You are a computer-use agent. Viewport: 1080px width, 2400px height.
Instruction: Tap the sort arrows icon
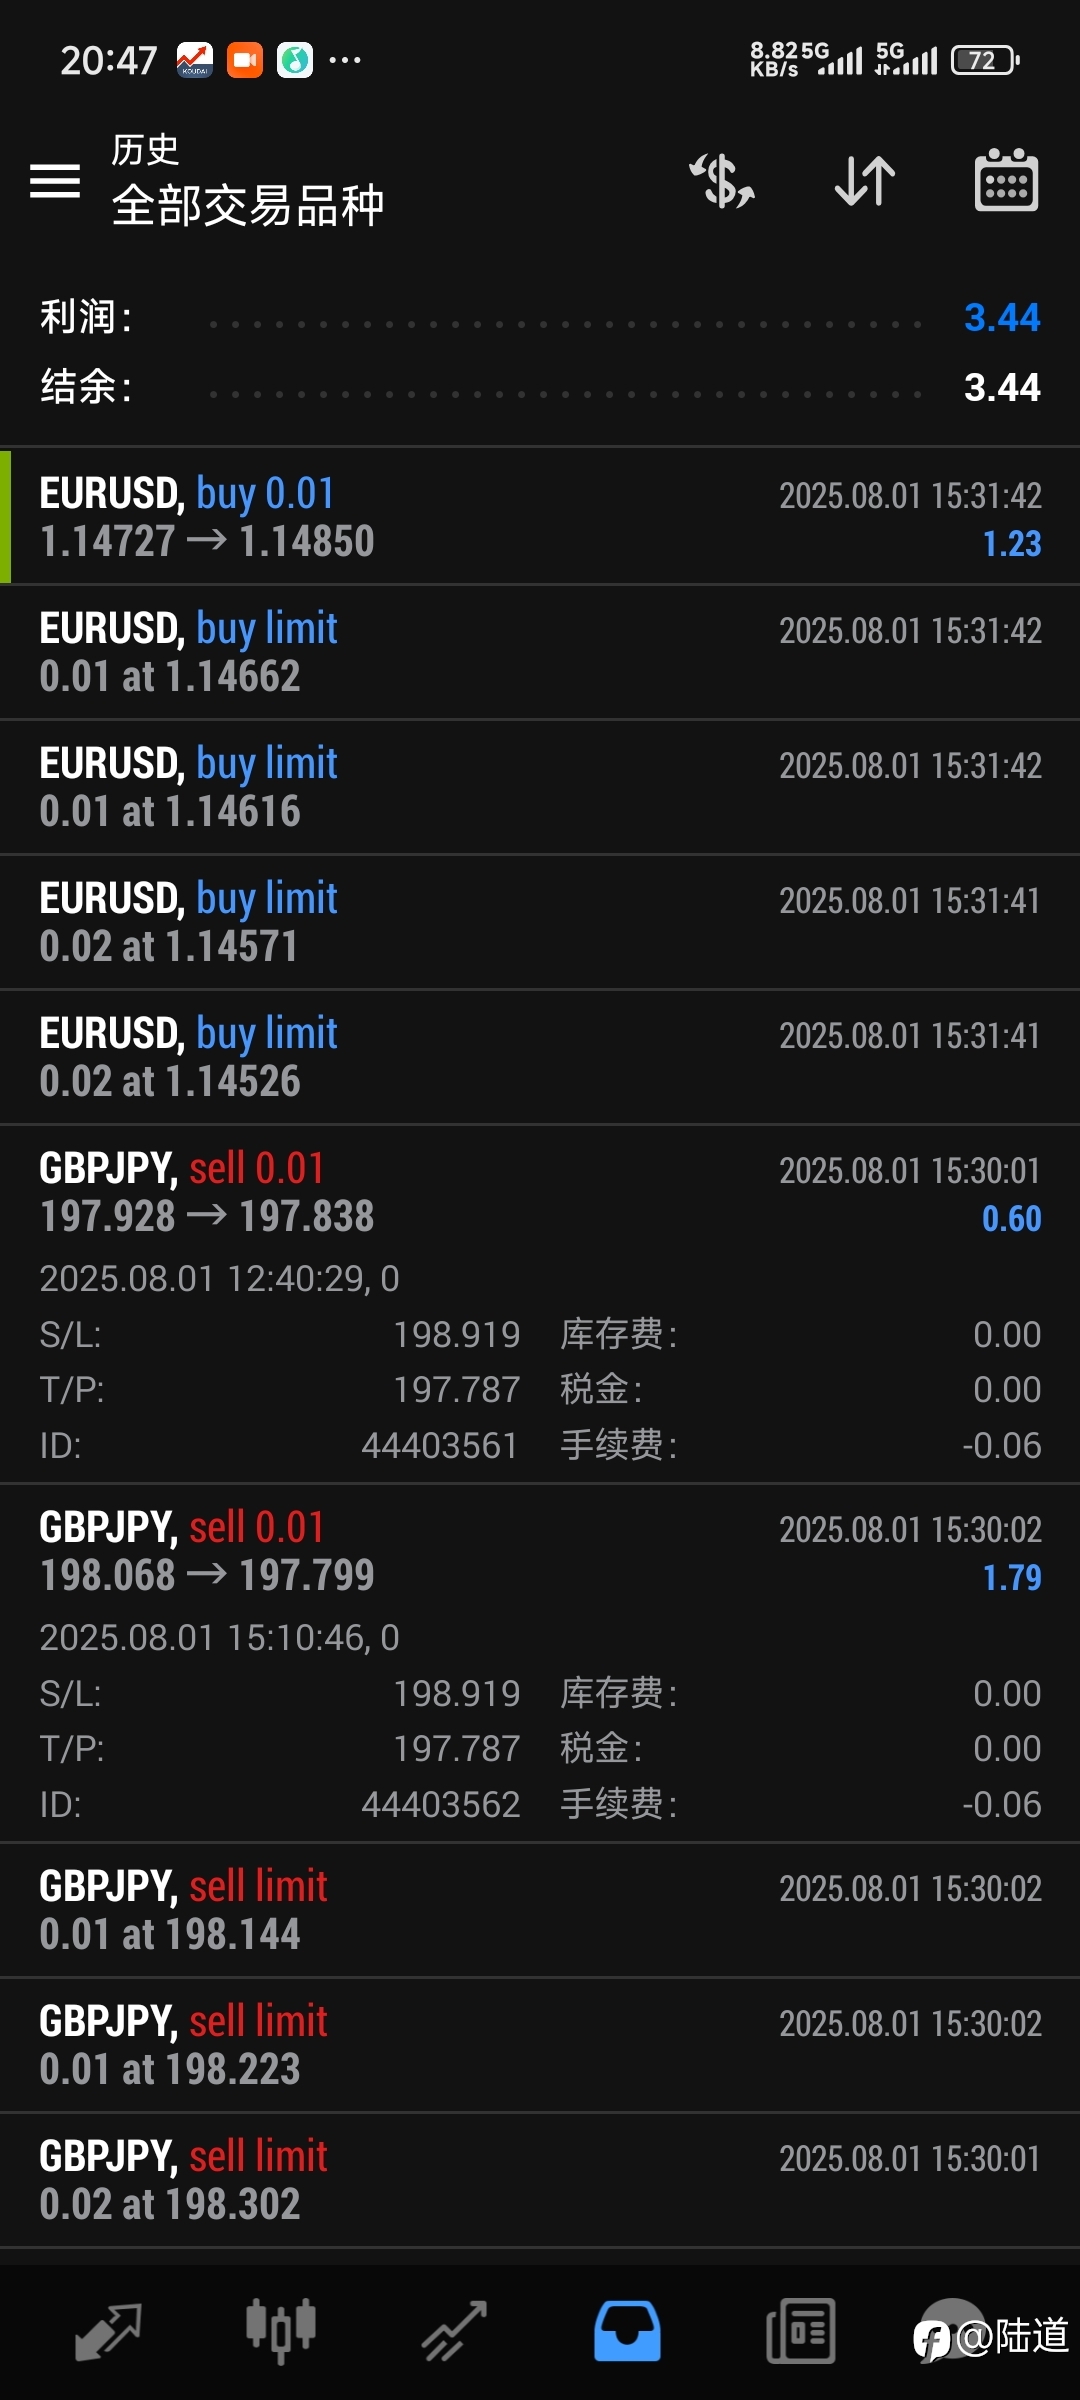coord(865,181)
